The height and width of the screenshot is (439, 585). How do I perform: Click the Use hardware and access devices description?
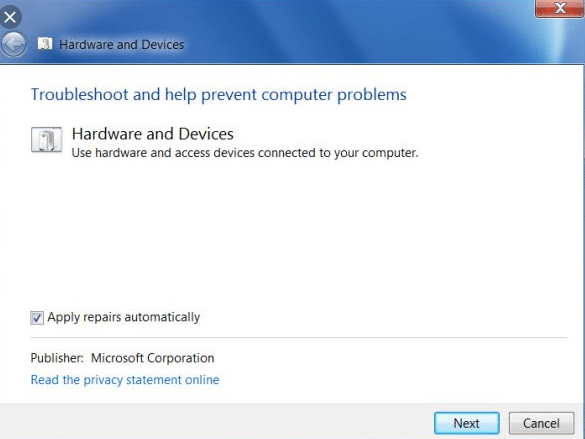pyautogui.click(x=245, y=153)
